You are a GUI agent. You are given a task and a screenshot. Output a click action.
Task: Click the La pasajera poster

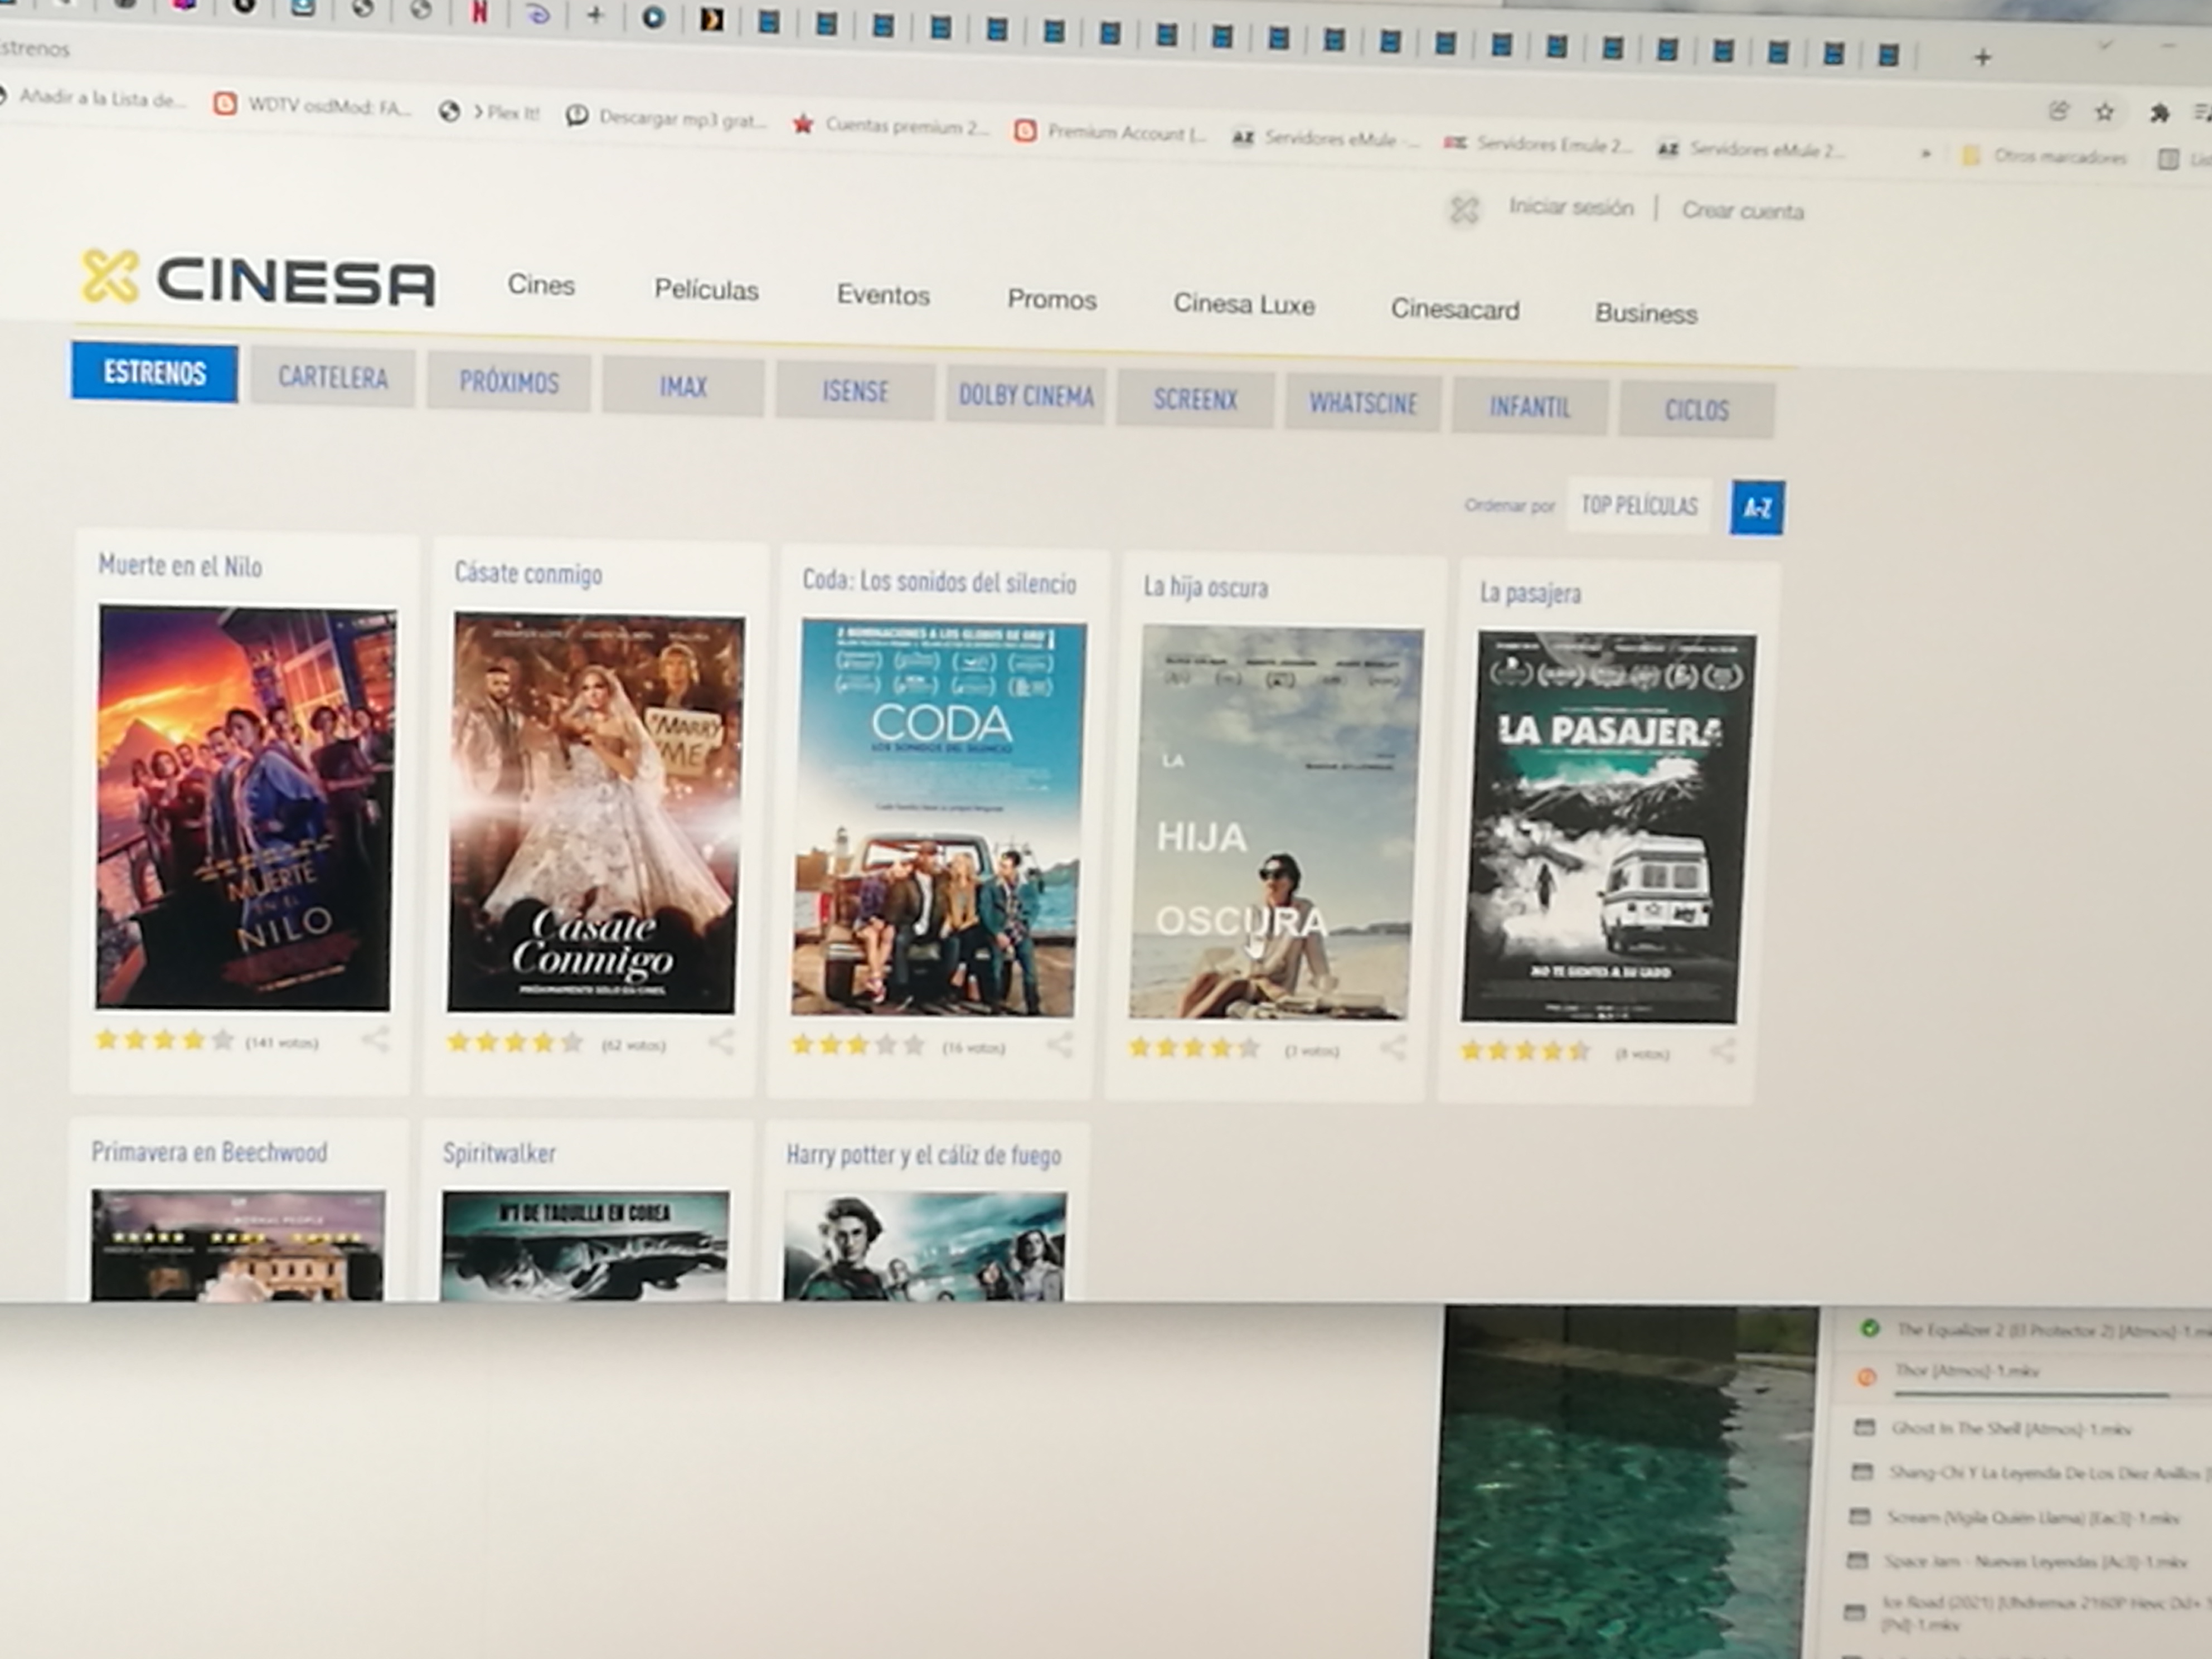pos(1608,827)
